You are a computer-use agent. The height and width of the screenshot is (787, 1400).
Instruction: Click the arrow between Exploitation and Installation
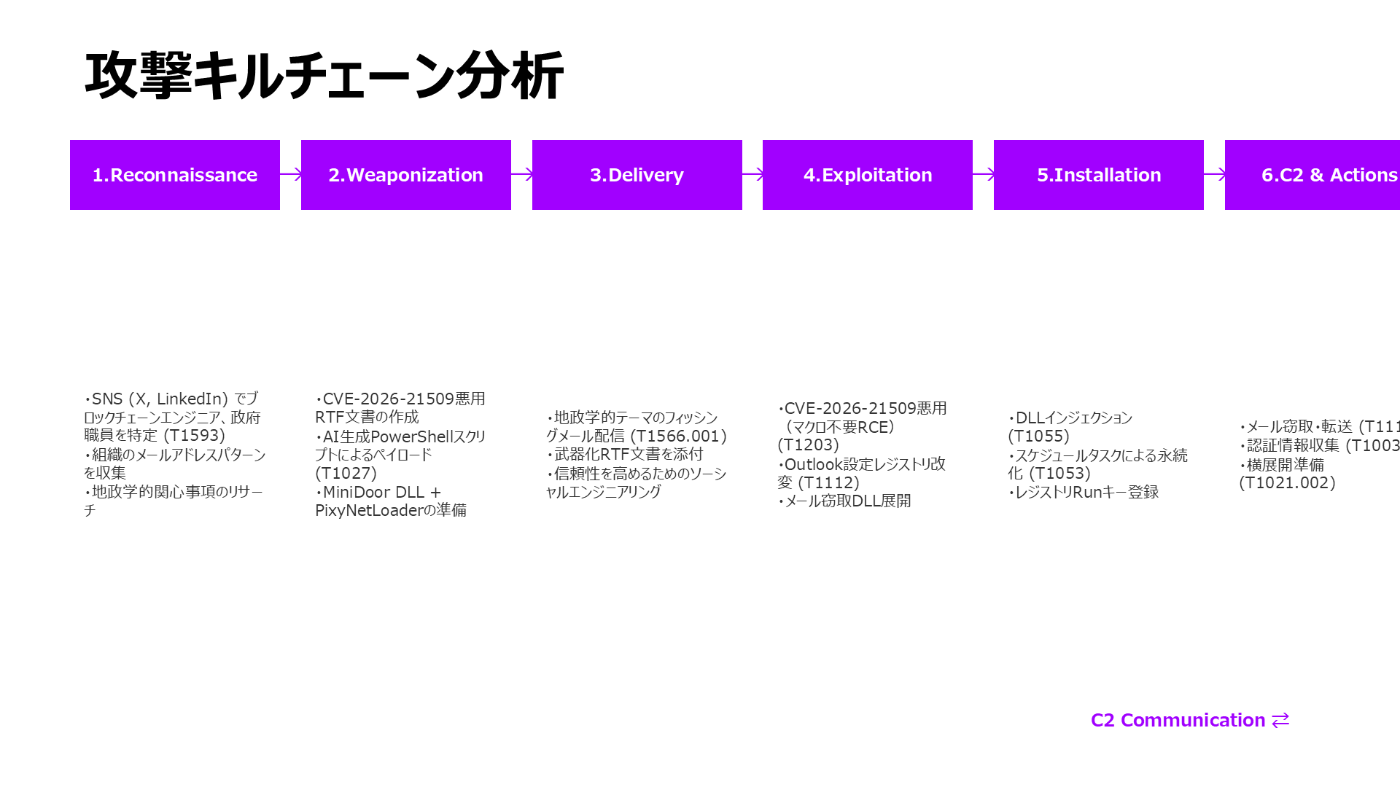[x=983, y=174]
